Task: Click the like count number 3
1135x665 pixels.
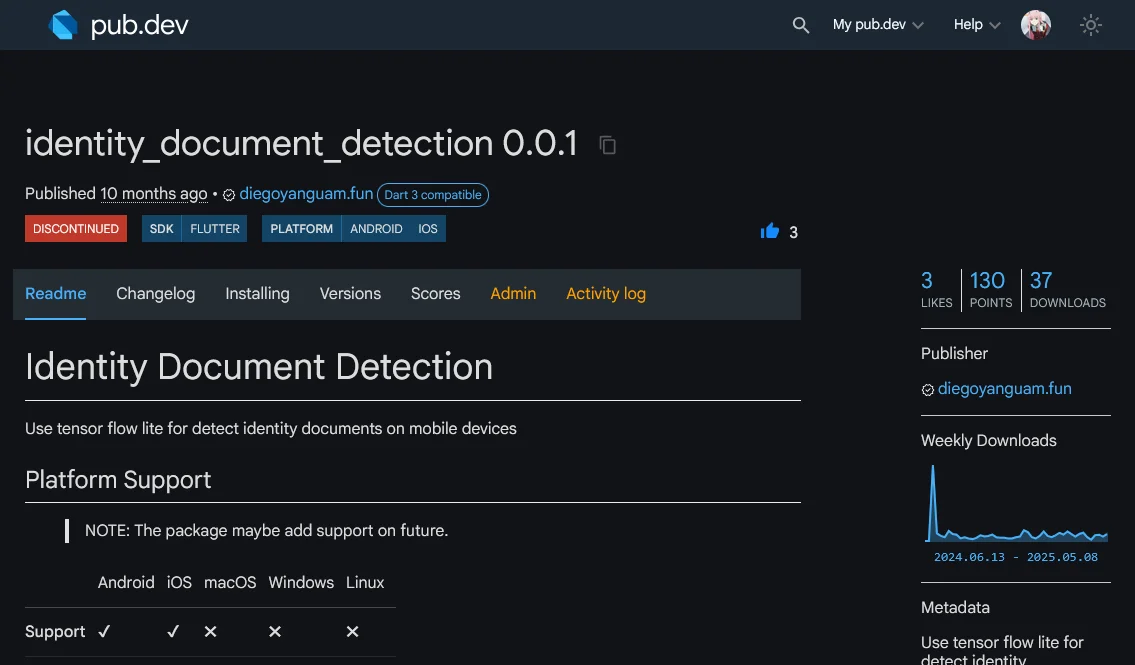Action: [793, 232]
